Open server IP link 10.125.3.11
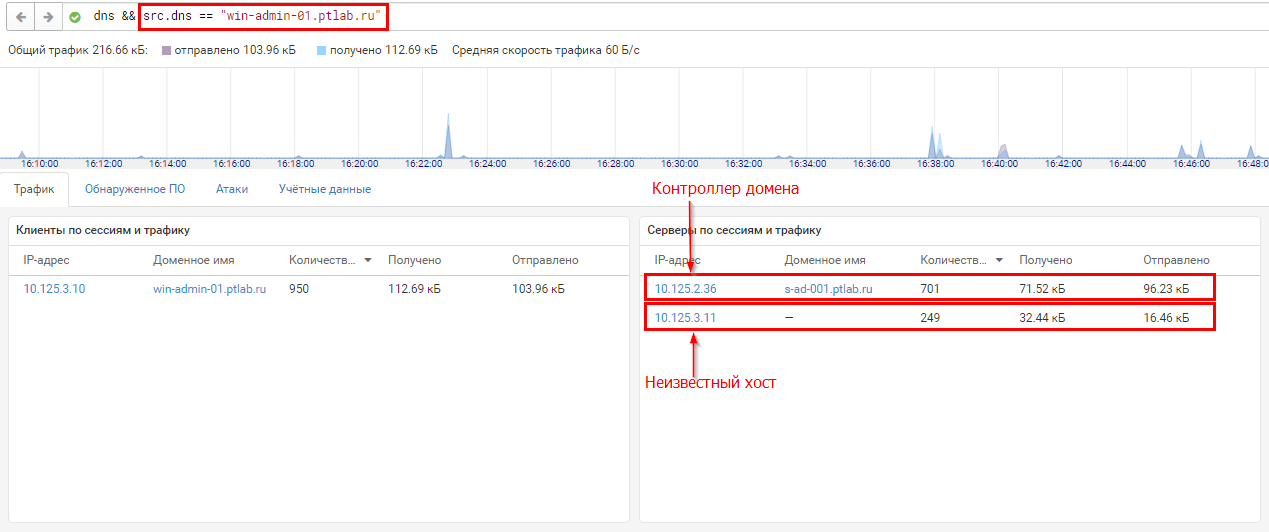This screenshot has width=1269, height=532. tap(686, 319)
